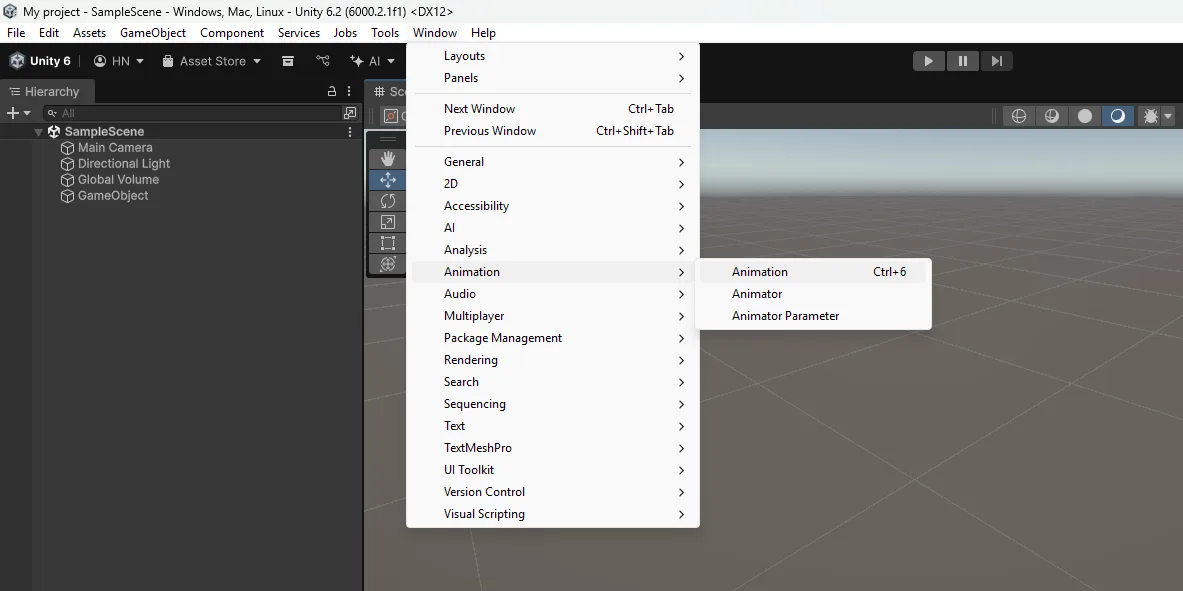Select the Hand view tool

[x=388, y=159]
